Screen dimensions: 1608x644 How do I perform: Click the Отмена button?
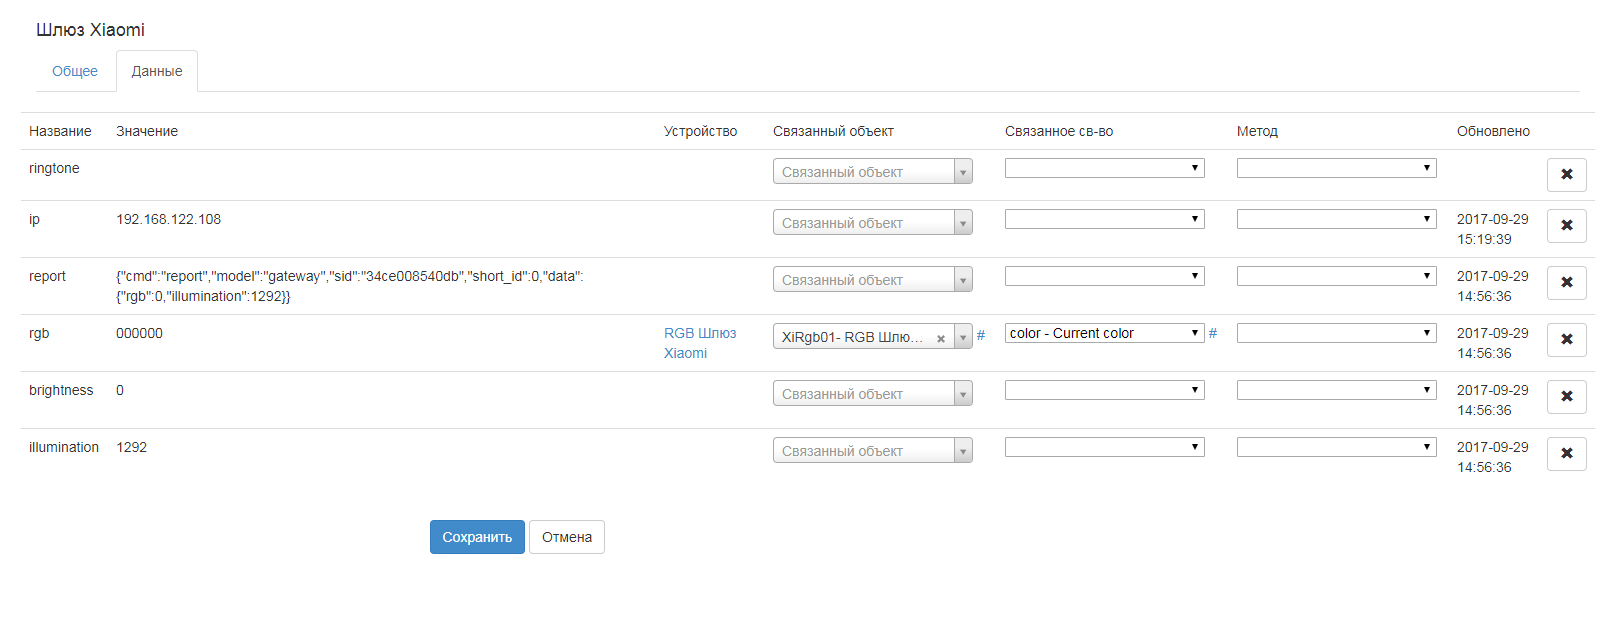click(567, 537)
